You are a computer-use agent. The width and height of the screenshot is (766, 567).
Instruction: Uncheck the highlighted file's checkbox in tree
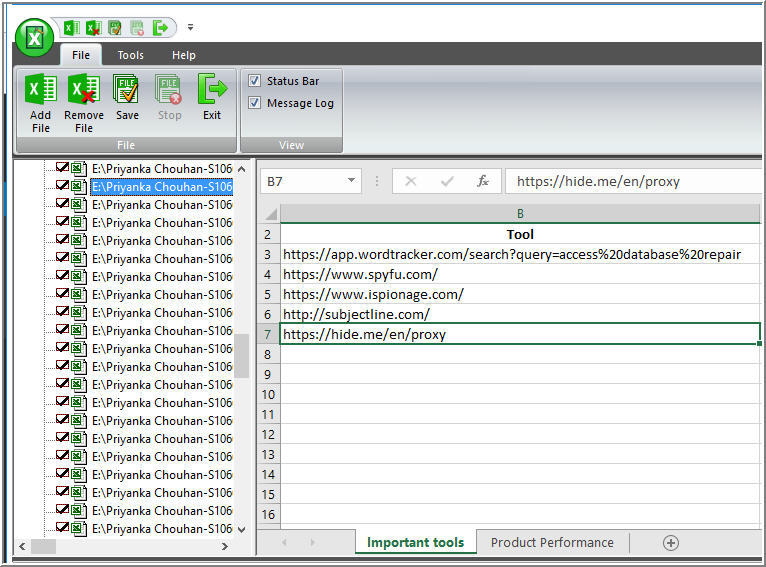62,186
